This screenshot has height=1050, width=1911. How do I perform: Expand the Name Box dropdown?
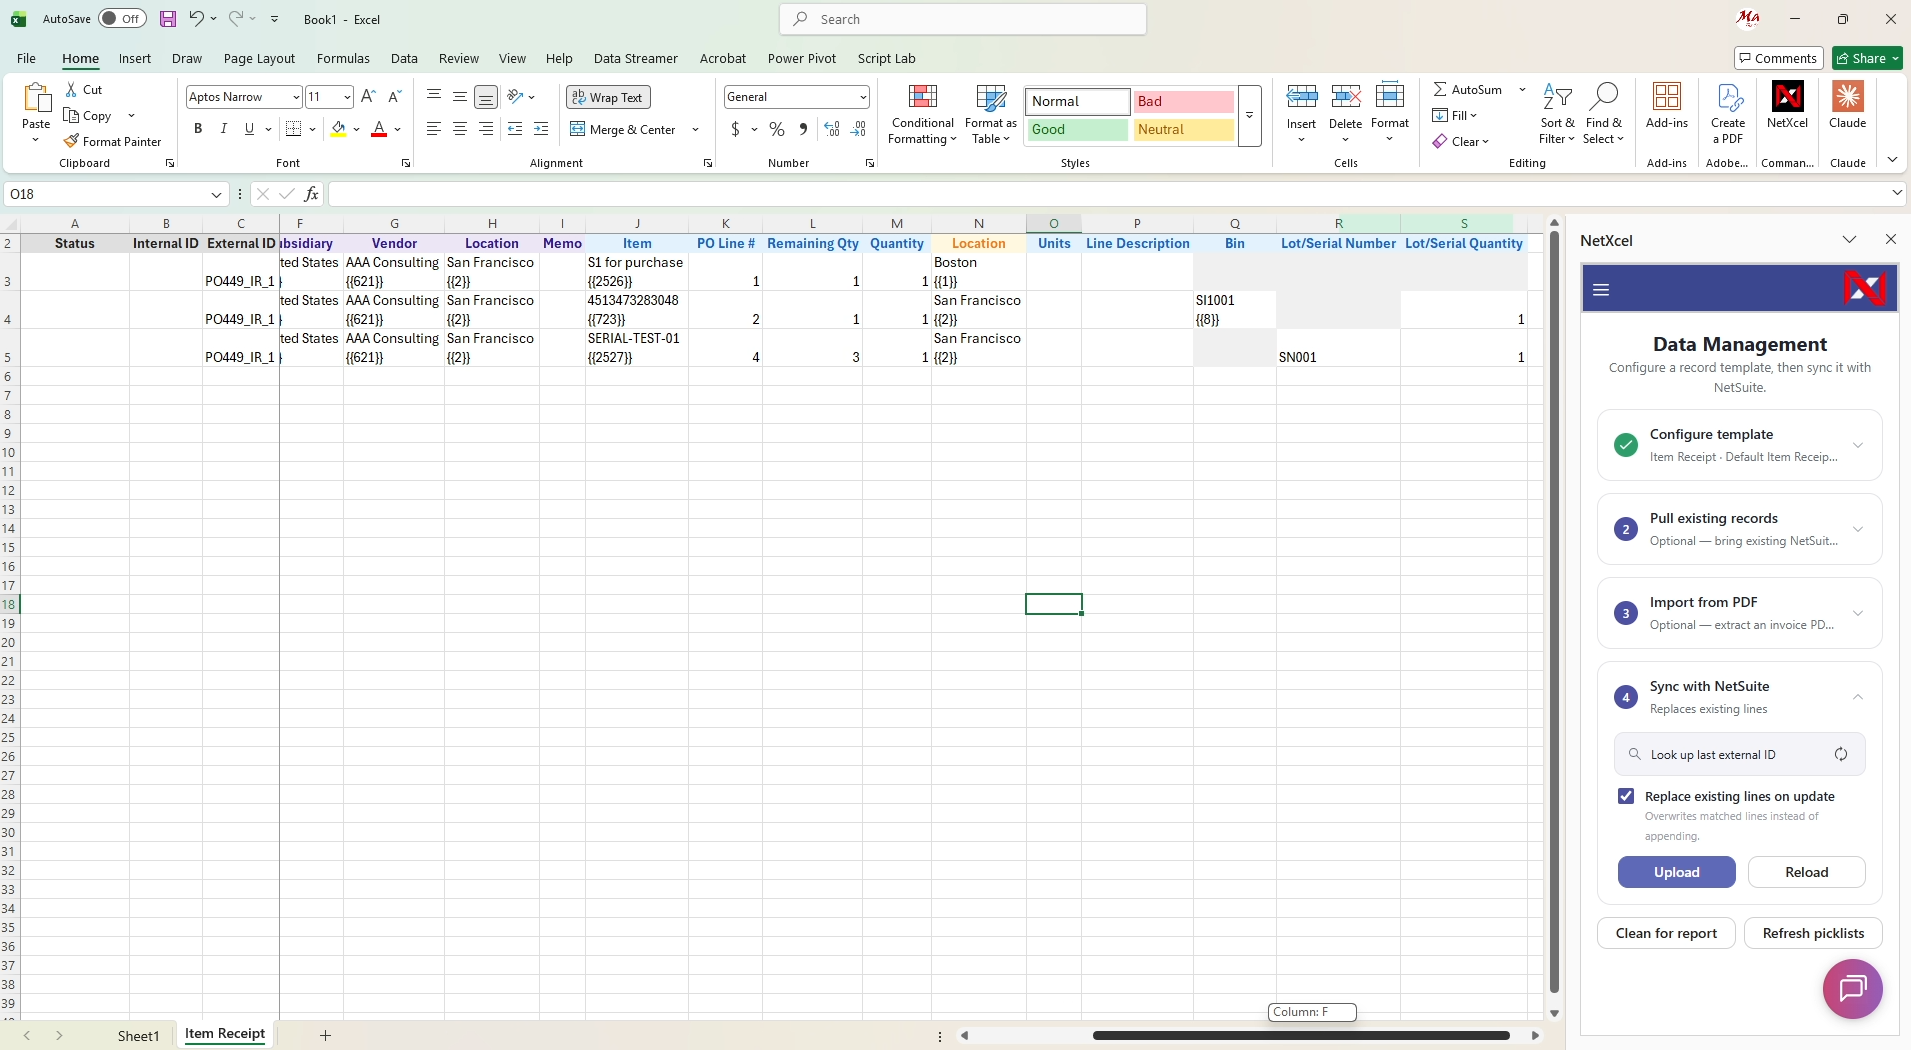click(x=216, y=194)
